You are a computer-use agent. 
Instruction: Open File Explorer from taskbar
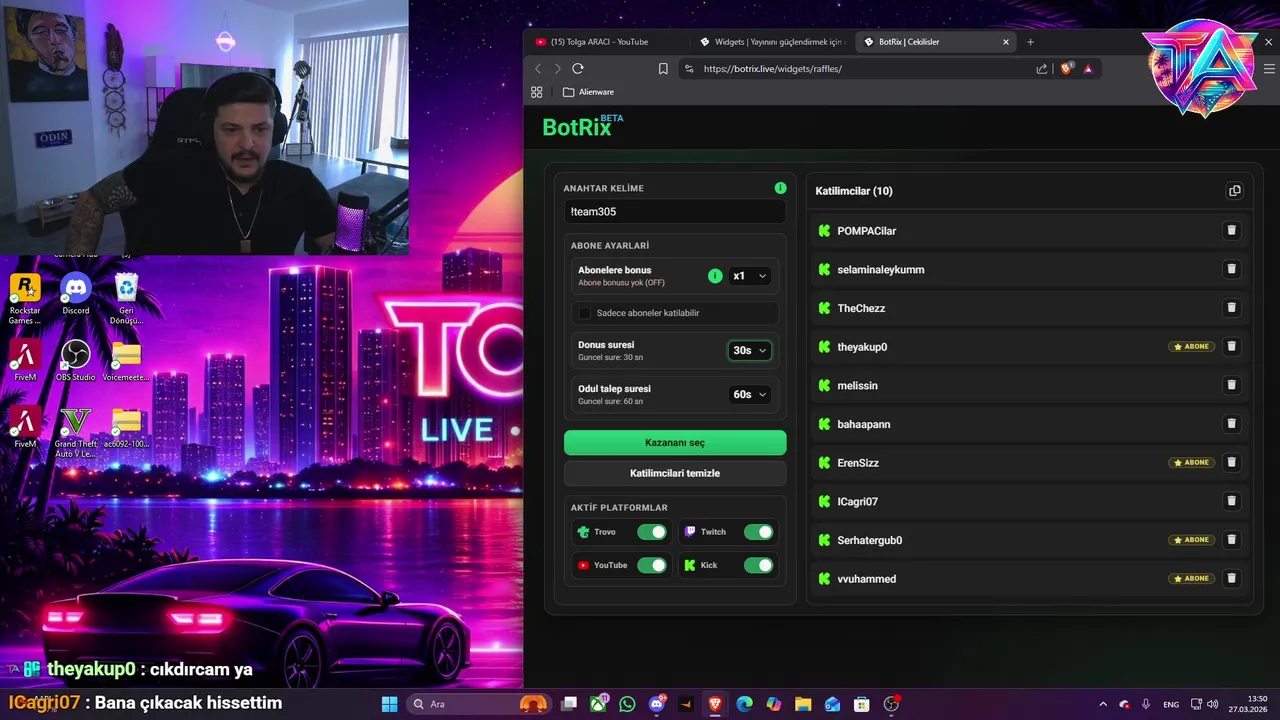(x=803, y=704)
